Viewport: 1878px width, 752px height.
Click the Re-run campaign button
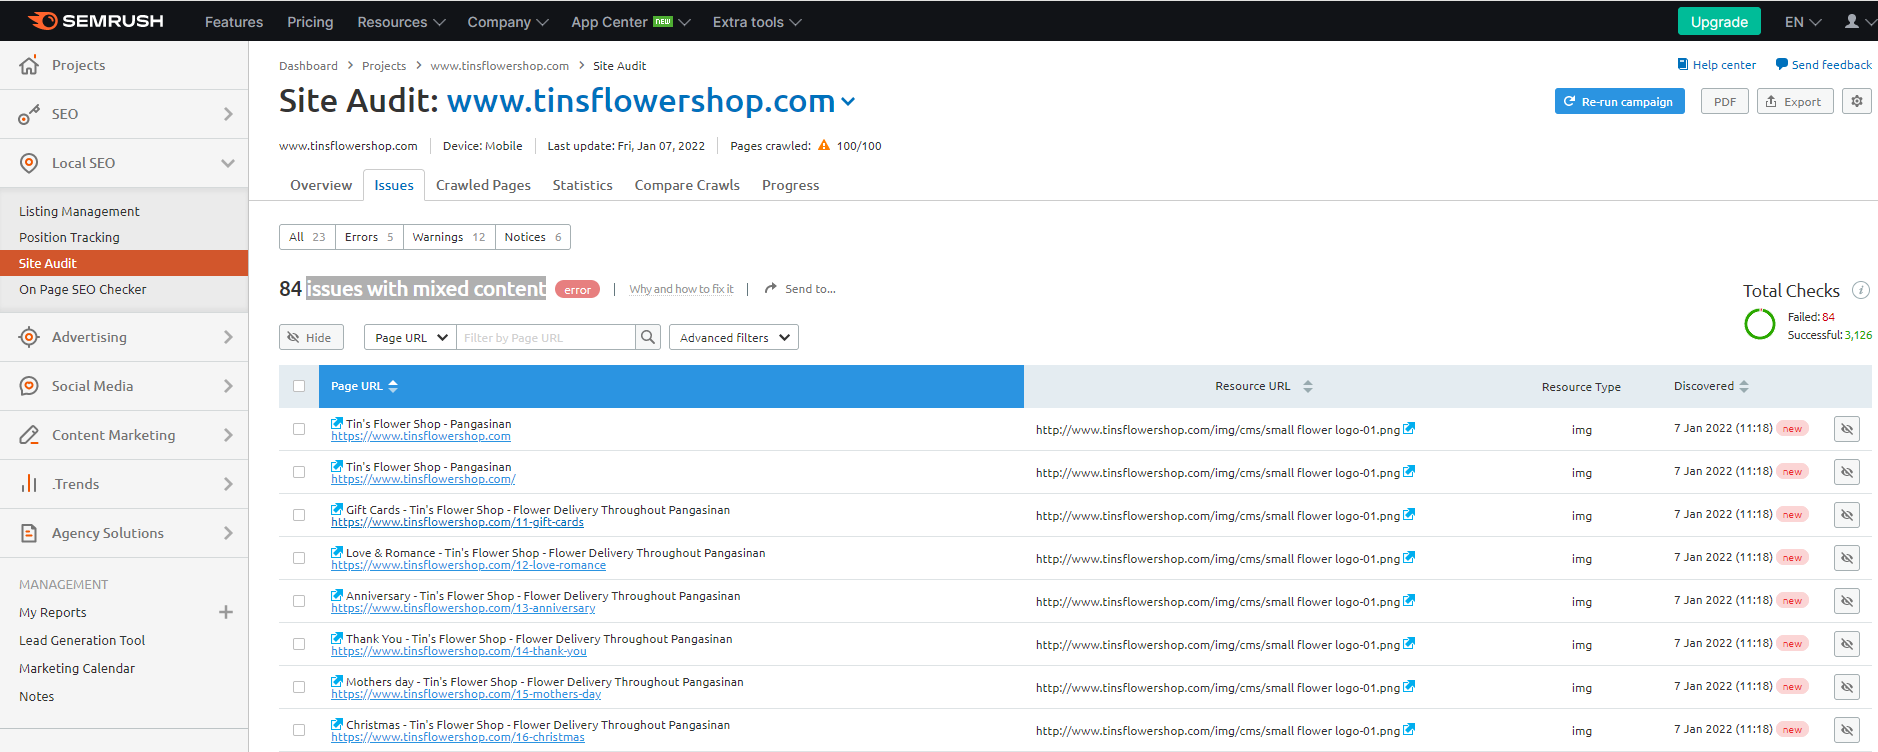pyautogui.click(x=1620, y=101)
